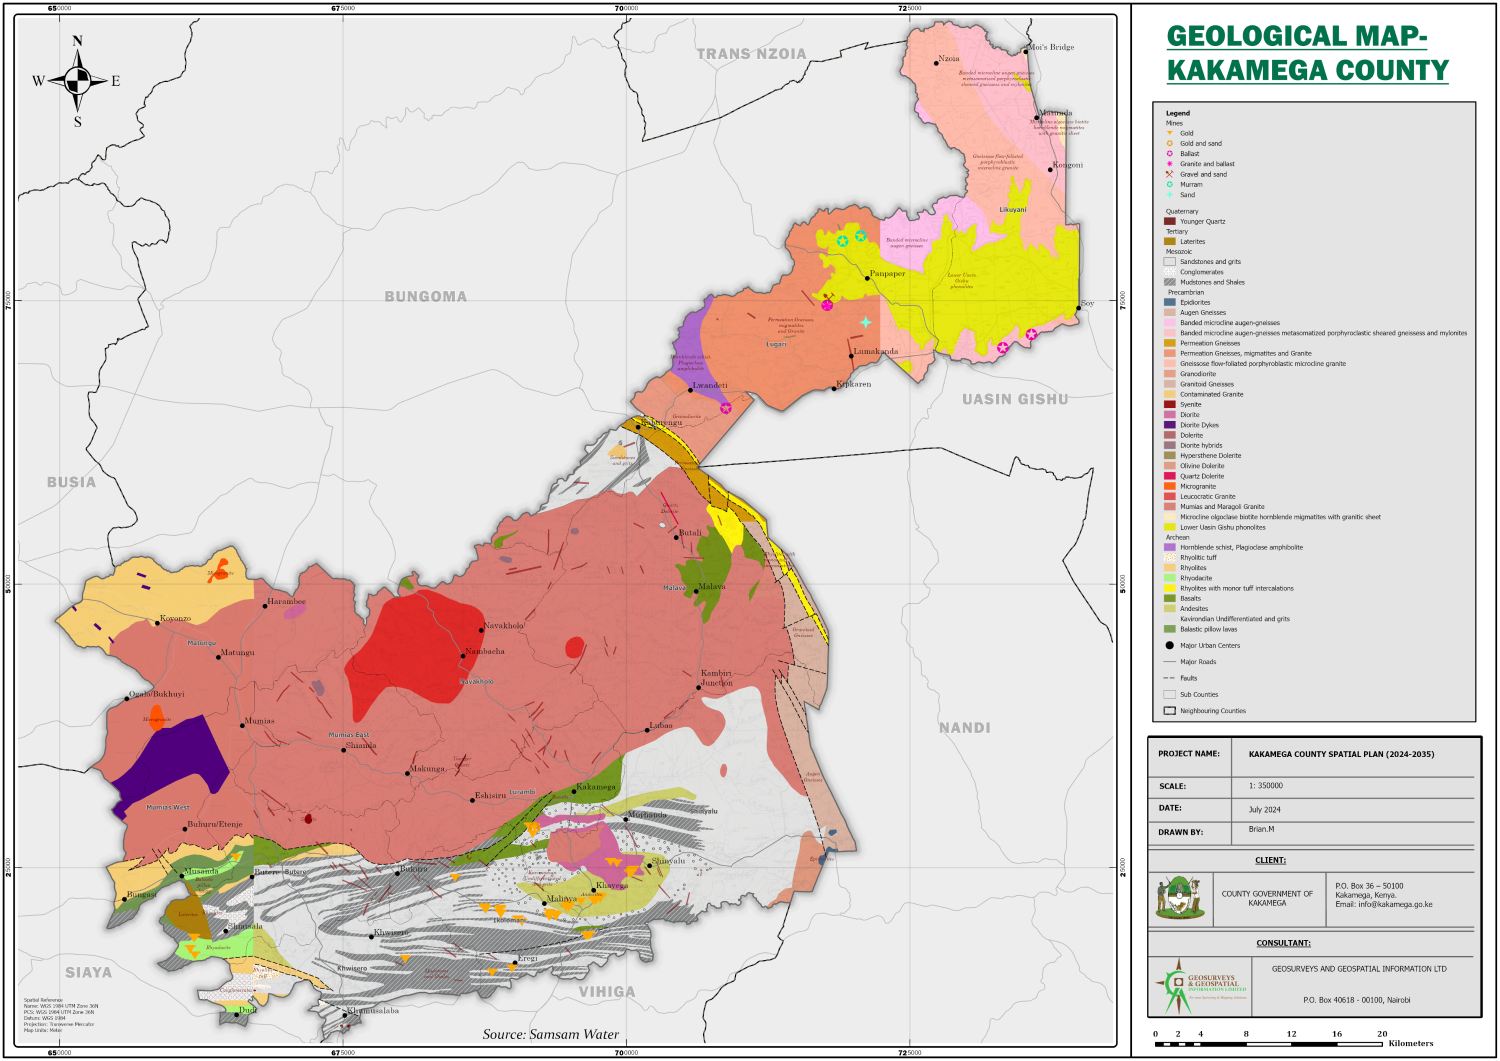The width and height of the screenshot is (1500, 1061).
Task: Click the 'Source: Samsam Water' credit
Action: (x=551, y=1034)
